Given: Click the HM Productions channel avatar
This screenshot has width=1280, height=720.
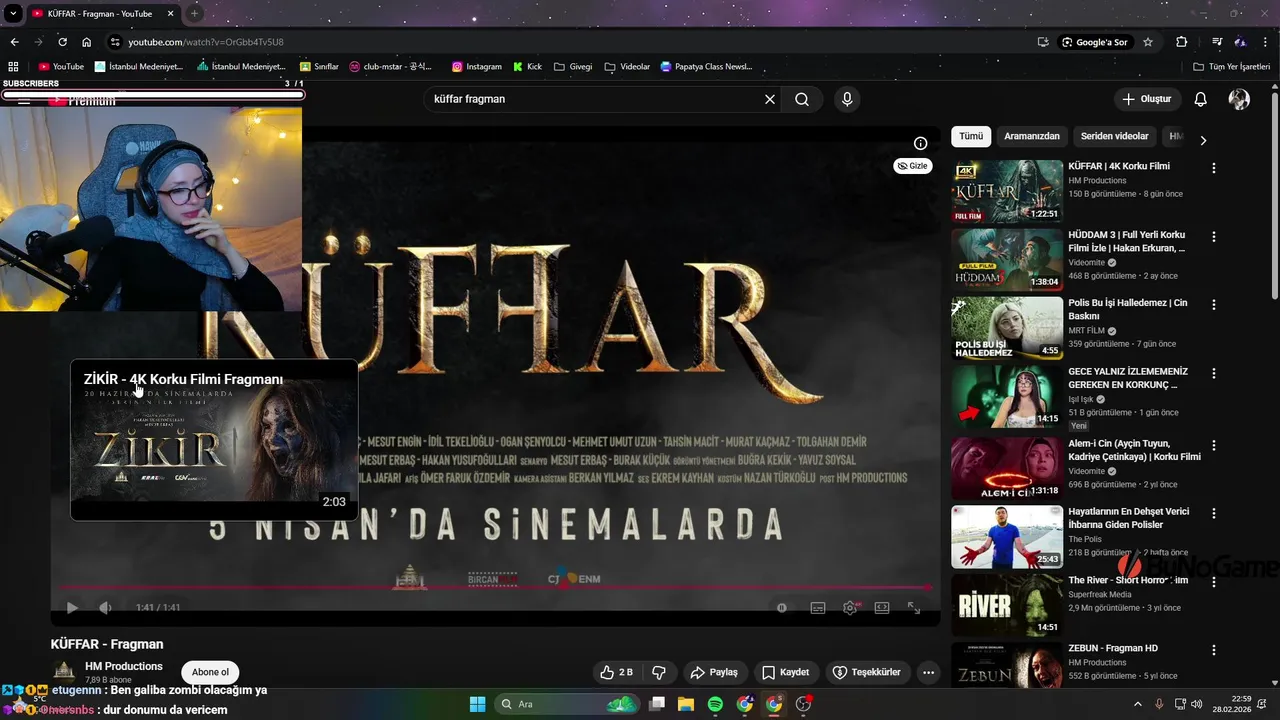Looking at the screenshot, I should click(x=64, y=672).
